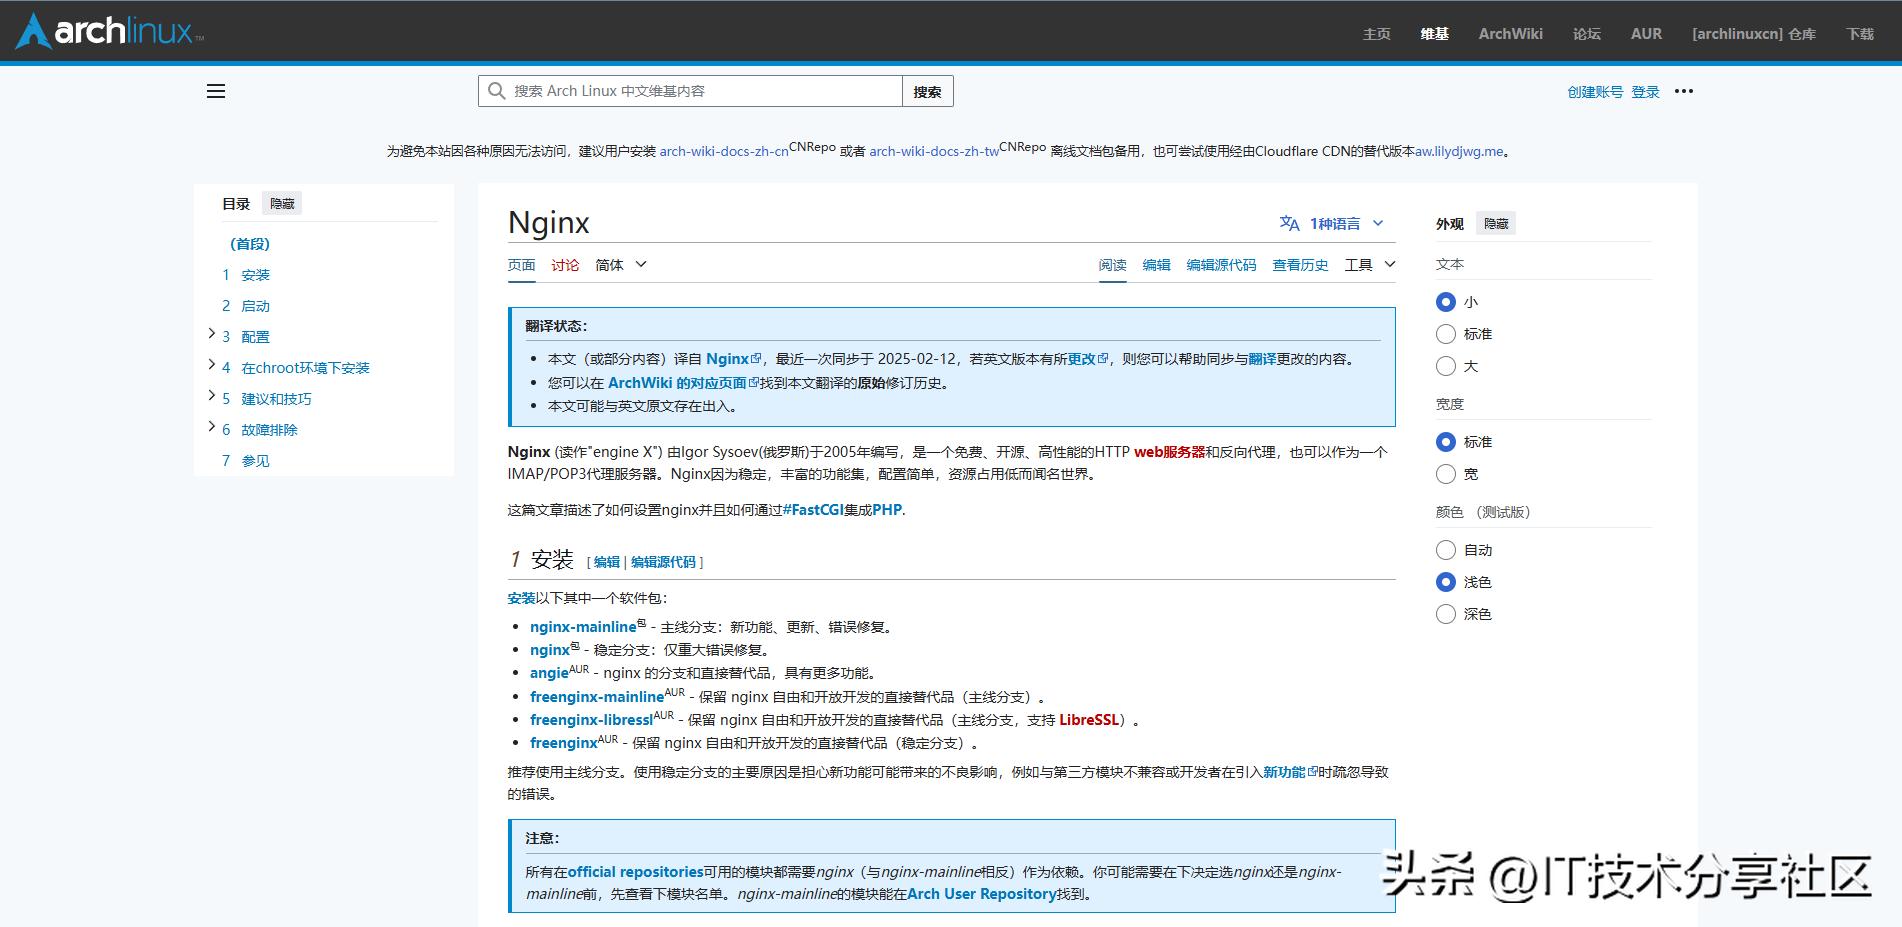Click external link icon beside Nginx source link

click(756, 359)
